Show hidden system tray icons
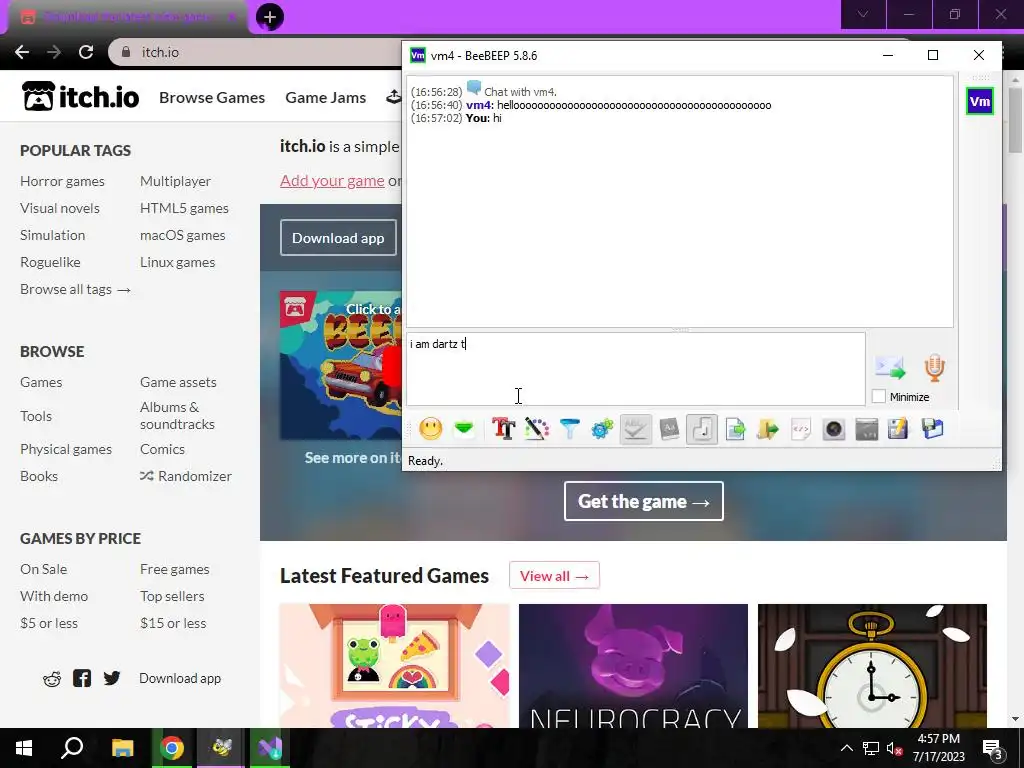 pos(846,748)
